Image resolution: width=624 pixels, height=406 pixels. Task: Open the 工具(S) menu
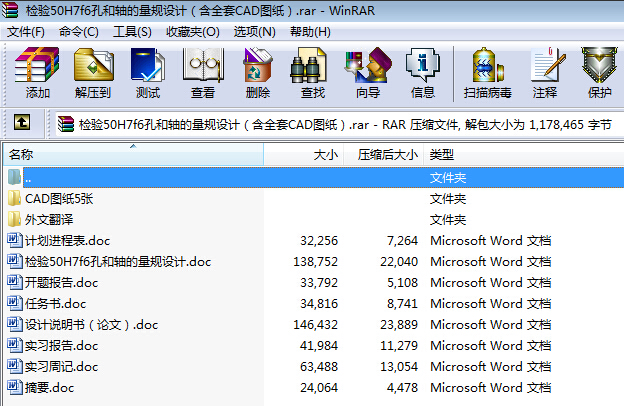point(132,32)
